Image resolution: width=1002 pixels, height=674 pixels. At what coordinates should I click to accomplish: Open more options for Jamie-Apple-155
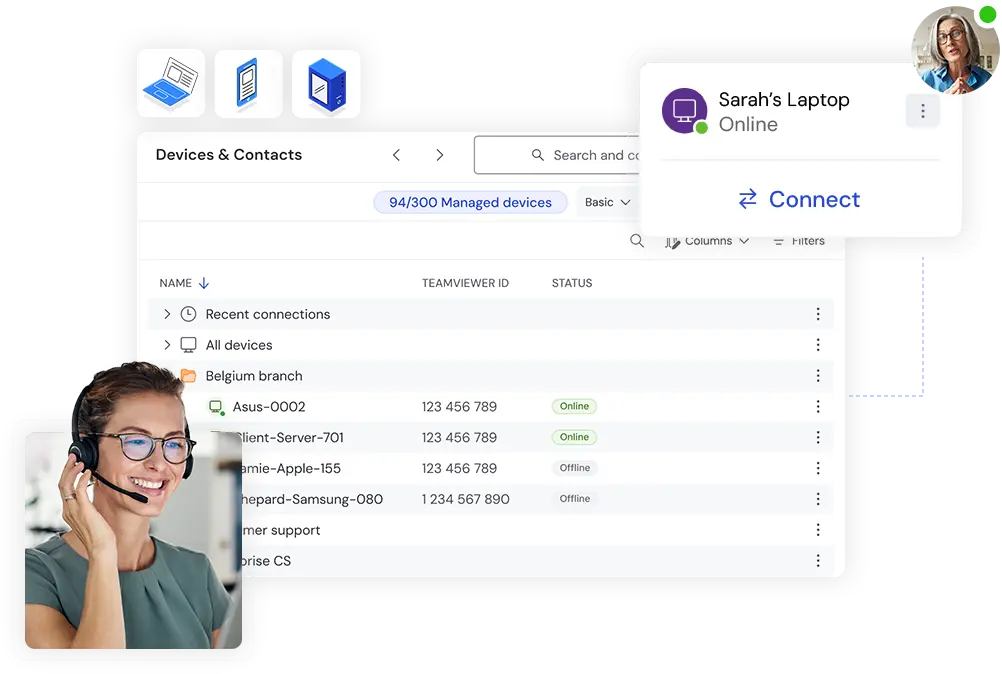(817, 468)
